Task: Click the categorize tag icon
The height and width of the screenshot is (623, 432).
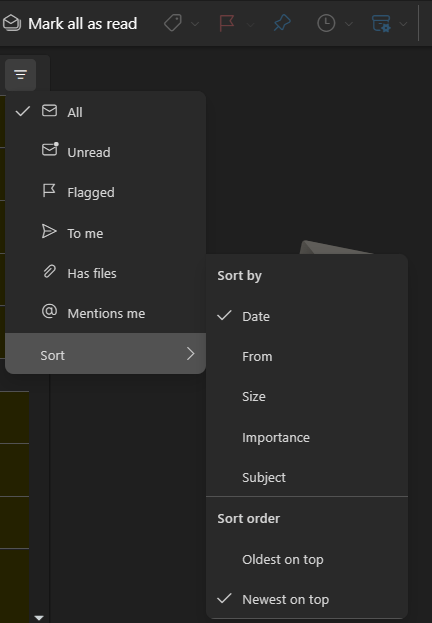Action: (173, 23)
